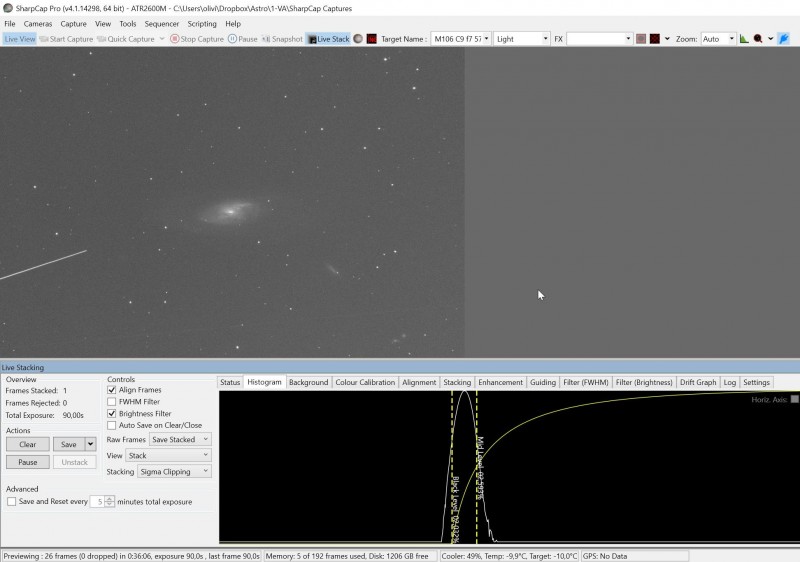This screenshot has width=800, height=562.
Task: Expand the Save button dropdown arrow
Action: pos(90,444)
